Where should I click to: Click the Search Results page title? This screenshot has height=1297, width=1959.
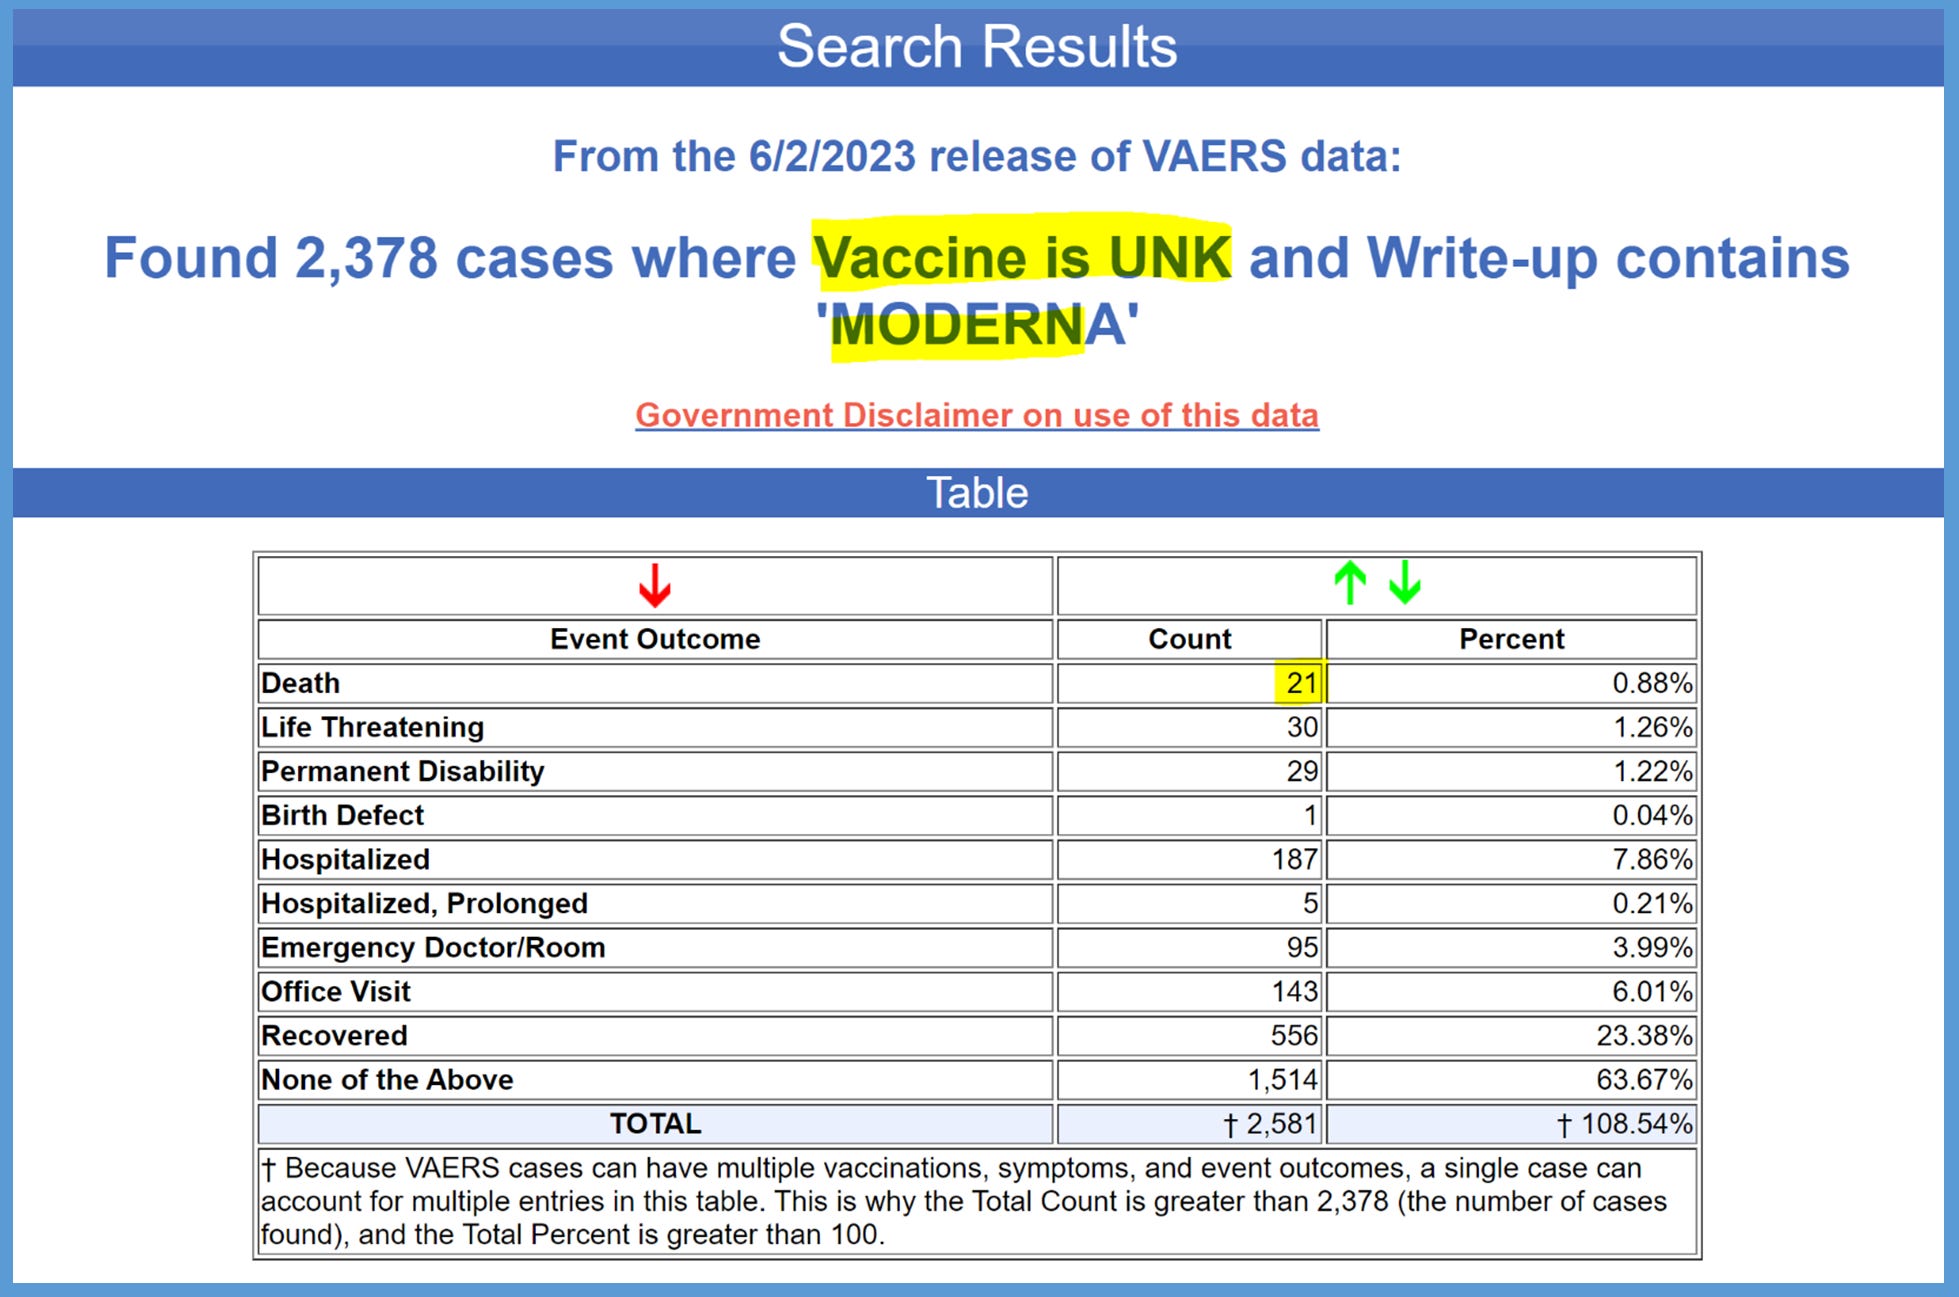point(977,46)
